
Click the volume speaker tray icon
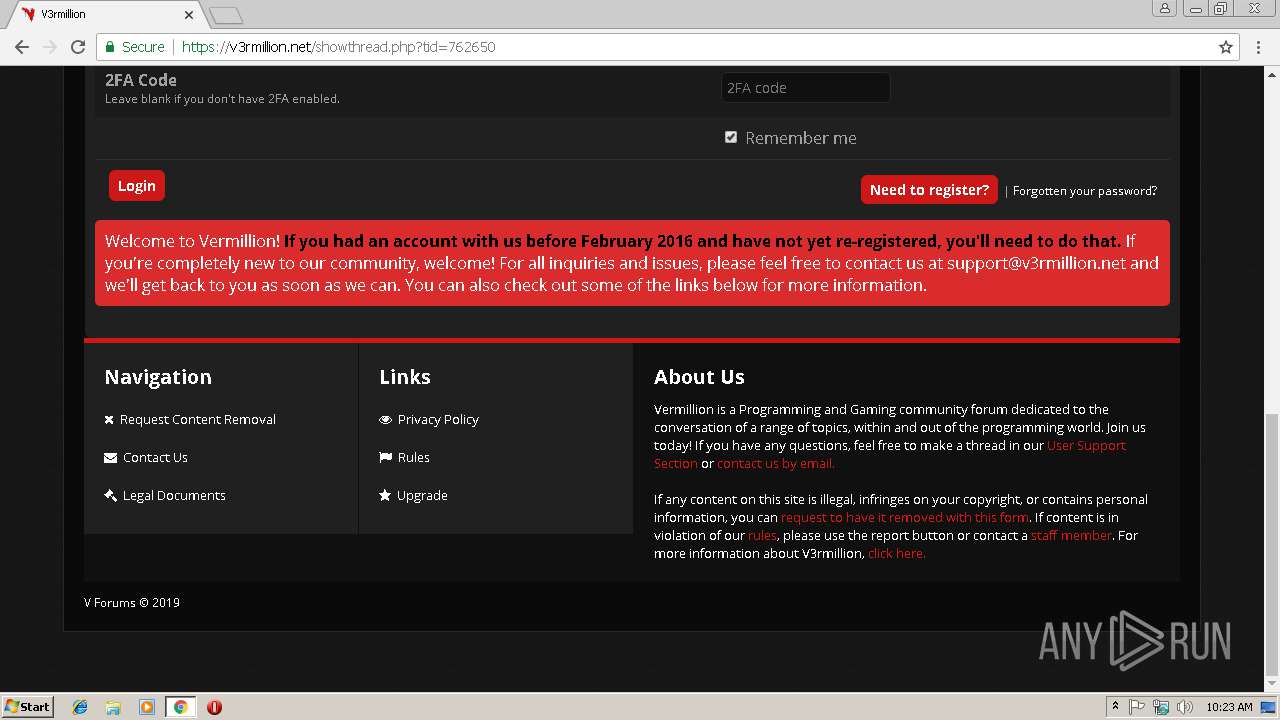tap(1185, 707)
